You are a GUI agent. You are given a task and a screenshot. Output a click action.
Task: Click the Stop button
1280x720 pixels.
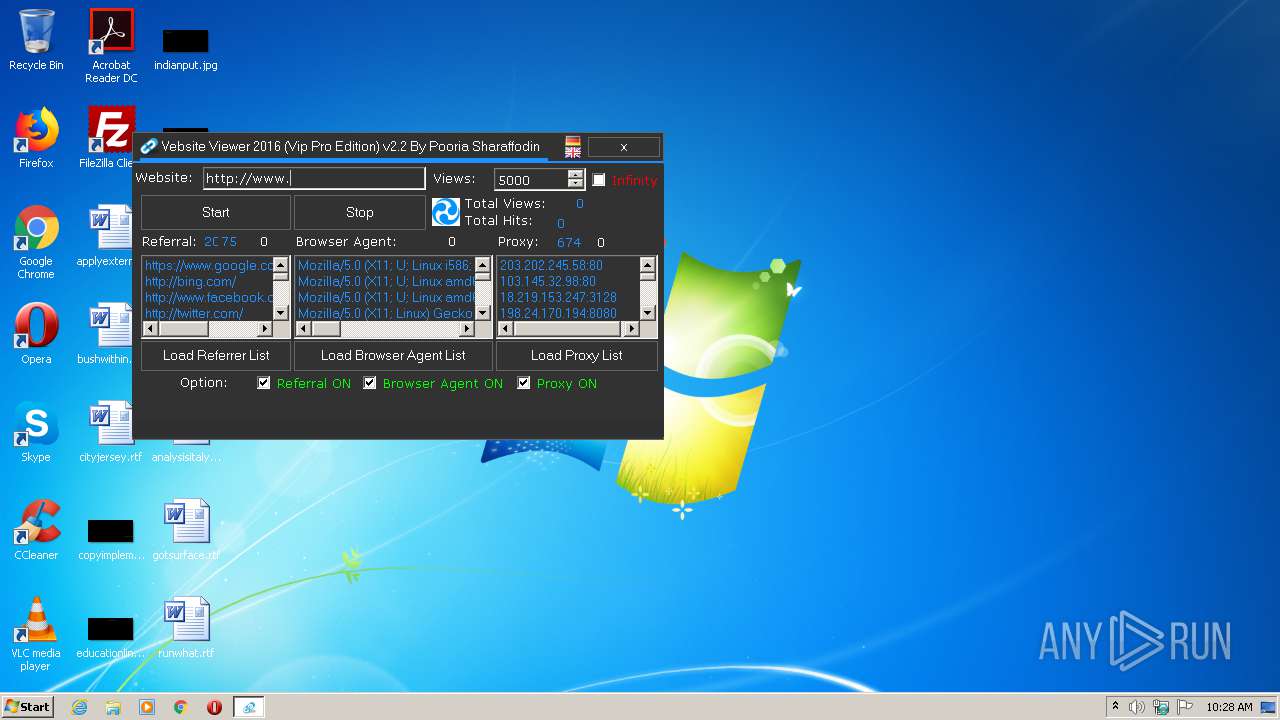(360, 212)
